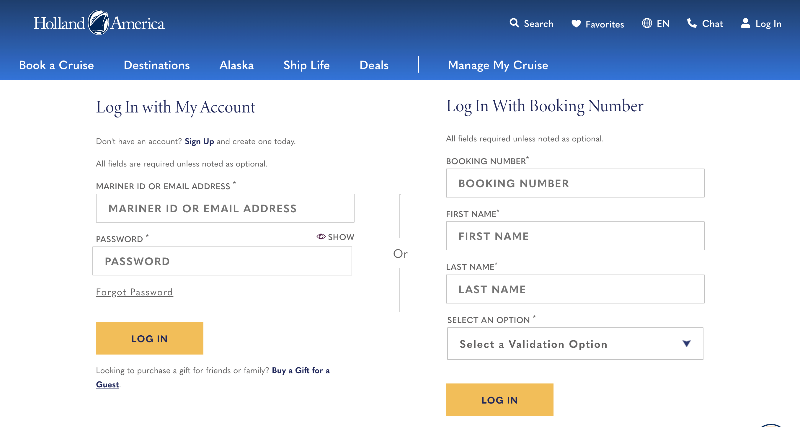800x427 pixels.
Task: Click Log In under My Account form
Action: point(149,338)
